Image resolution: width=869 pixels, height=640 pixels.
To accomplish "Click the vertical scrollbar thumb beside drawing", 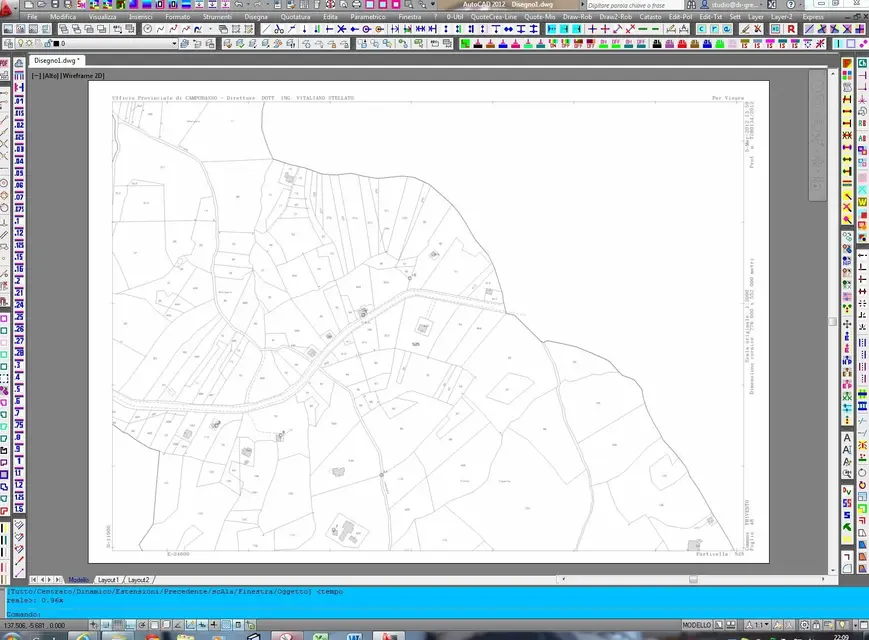I will [832, 321].
